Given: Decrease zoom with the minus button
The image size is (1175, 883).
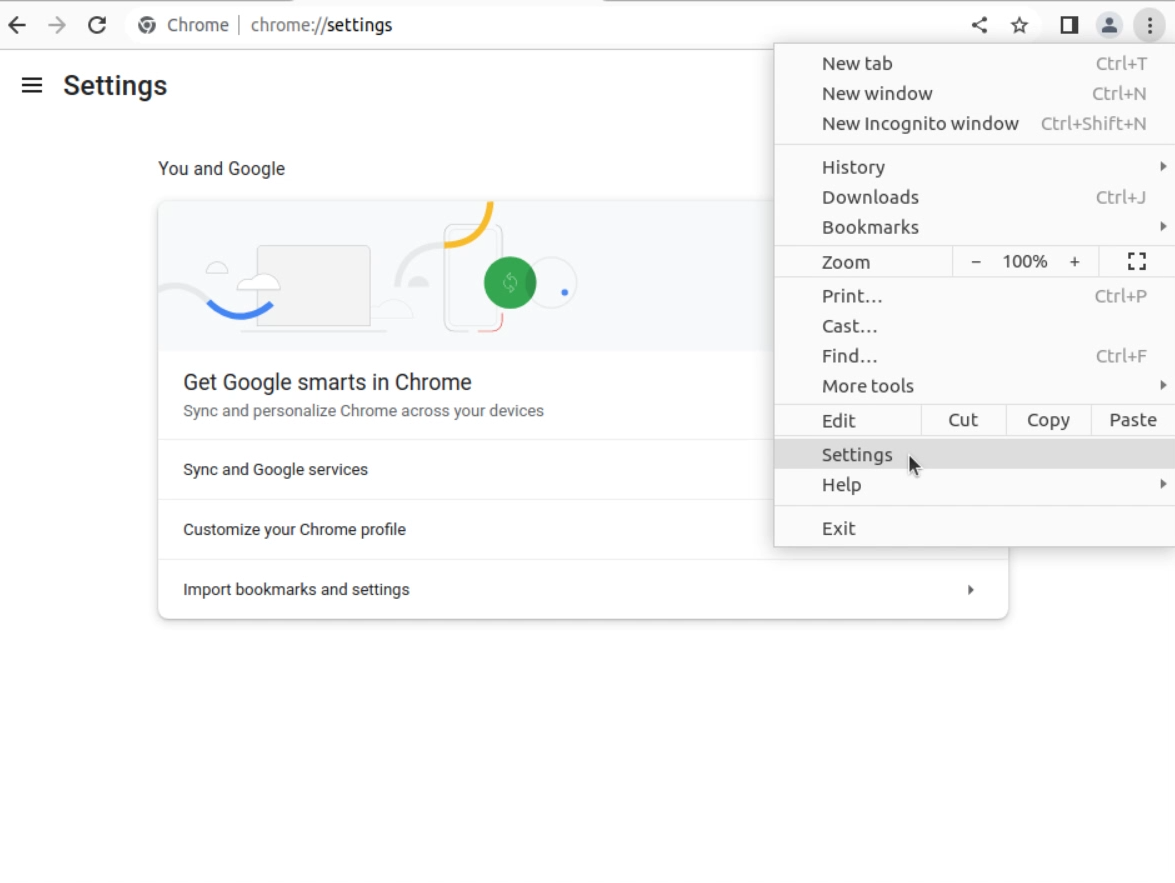Looking at the screenshot, I should click(x=976, y=262).
